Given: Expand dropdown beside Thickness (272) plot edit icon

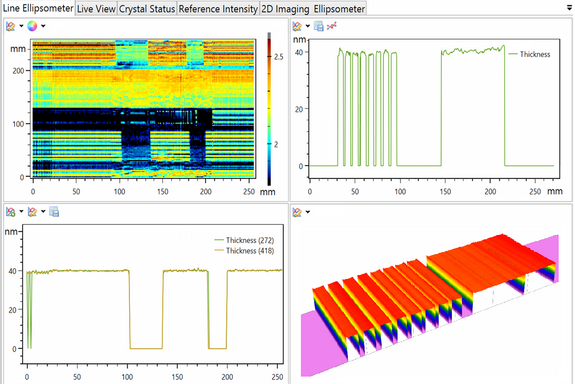Looking at the screenshot, I should (43, 212).
